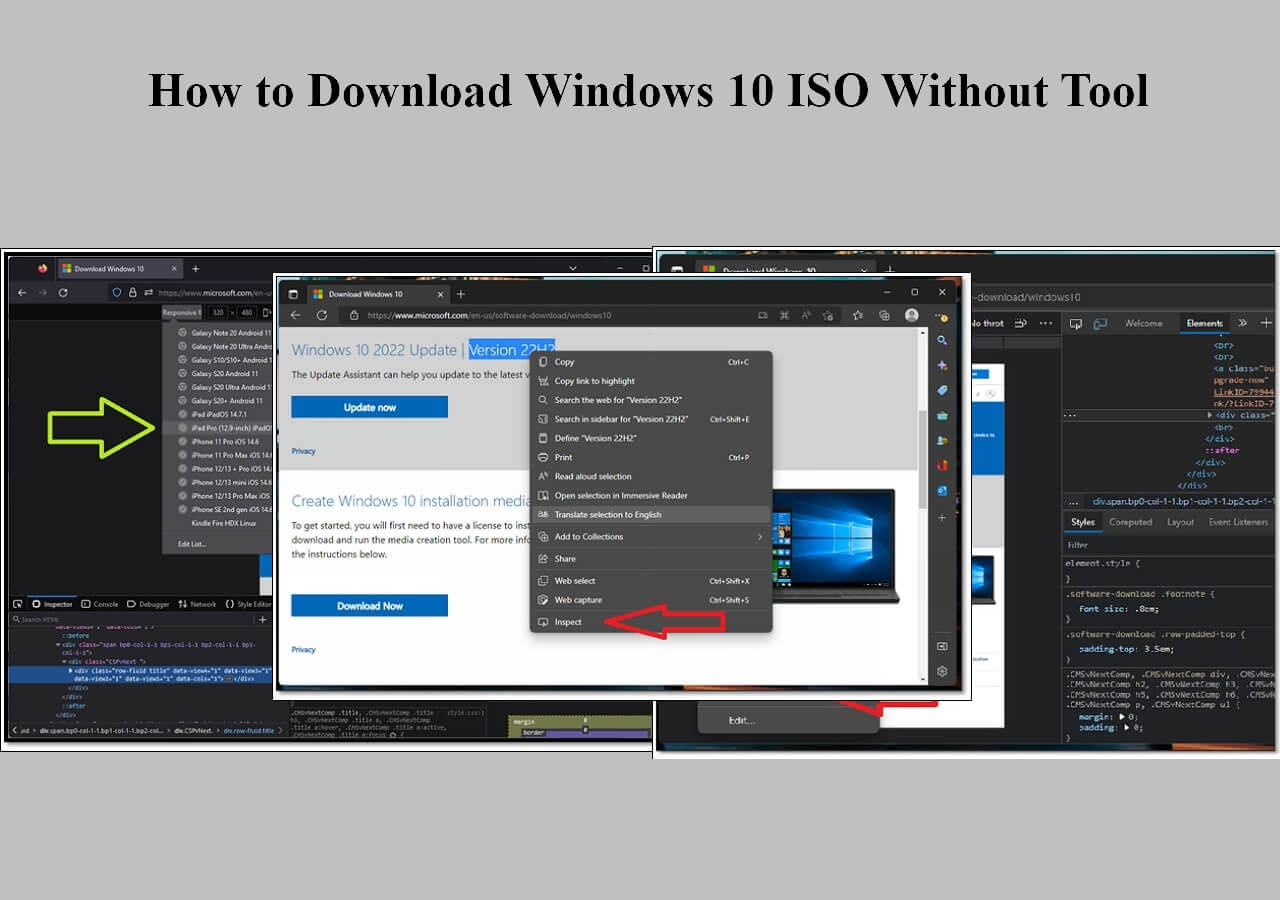Collapse the CSPvNext div node in Firefox Inspector
The height and width of the screenshot is (900, 1280).
[x=64, y=662]
